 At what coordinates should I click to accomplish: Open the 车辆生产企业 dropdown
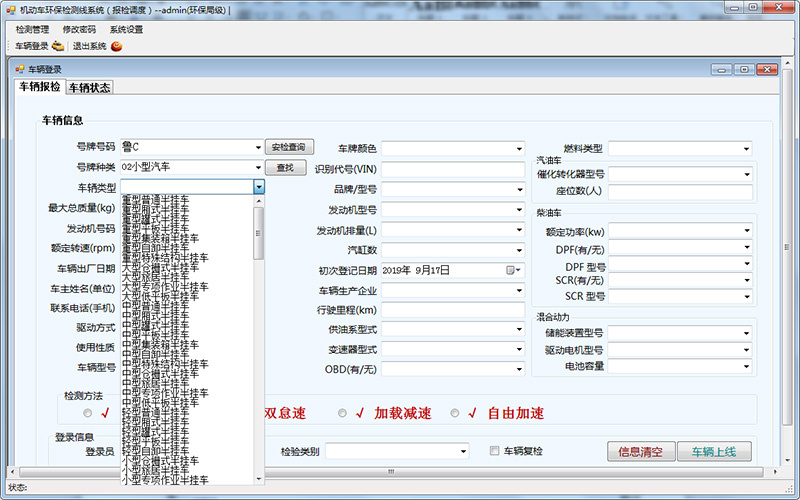[x=519, y=290]
